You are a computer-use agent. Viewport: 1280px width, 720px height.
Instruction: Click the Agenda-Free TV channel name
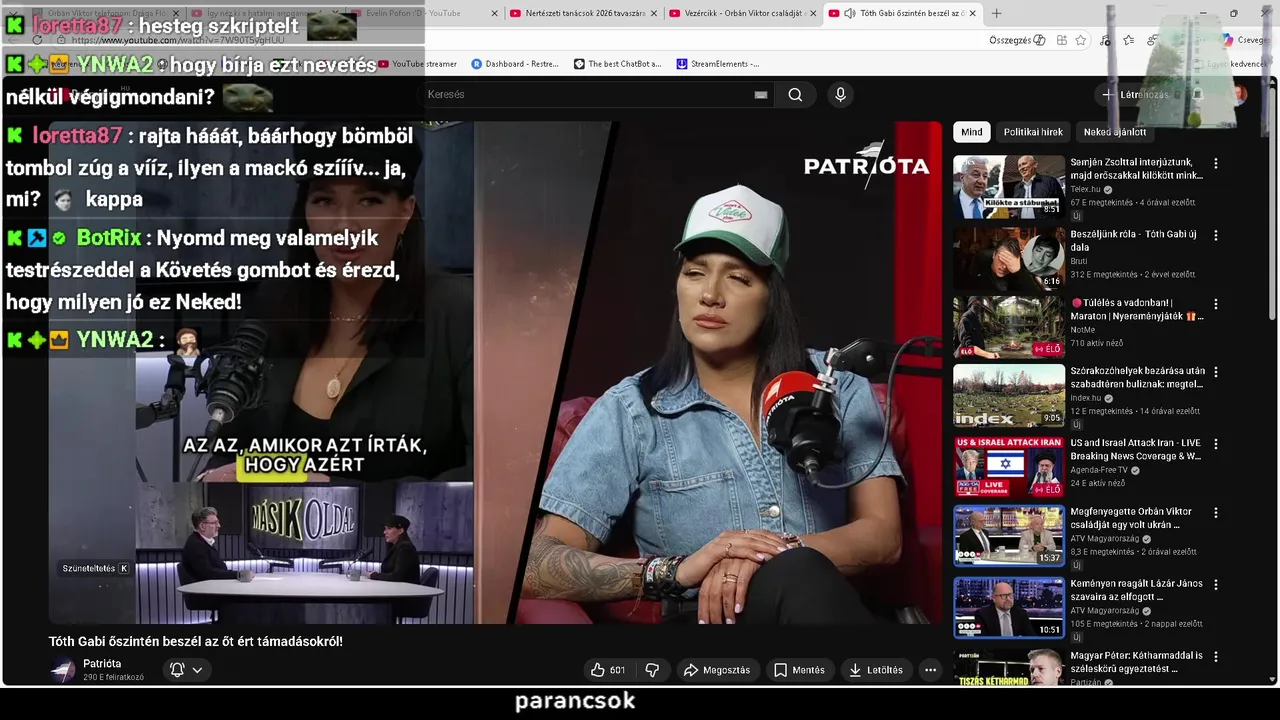[1099, 470]
